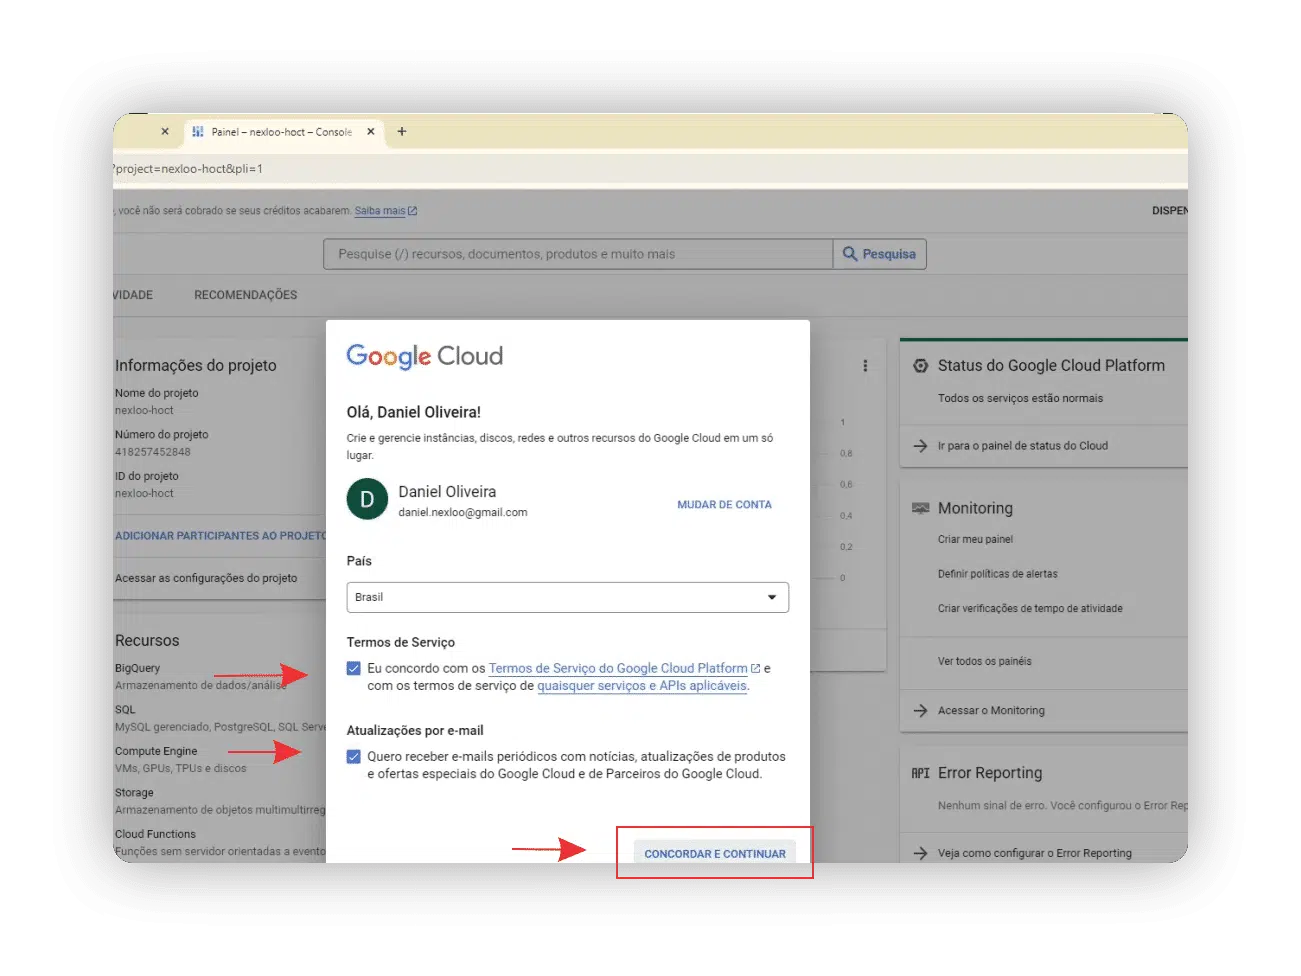Open a new browser tab with the plus icon
The image size is (1301, 976).
[x=402, y=131]
